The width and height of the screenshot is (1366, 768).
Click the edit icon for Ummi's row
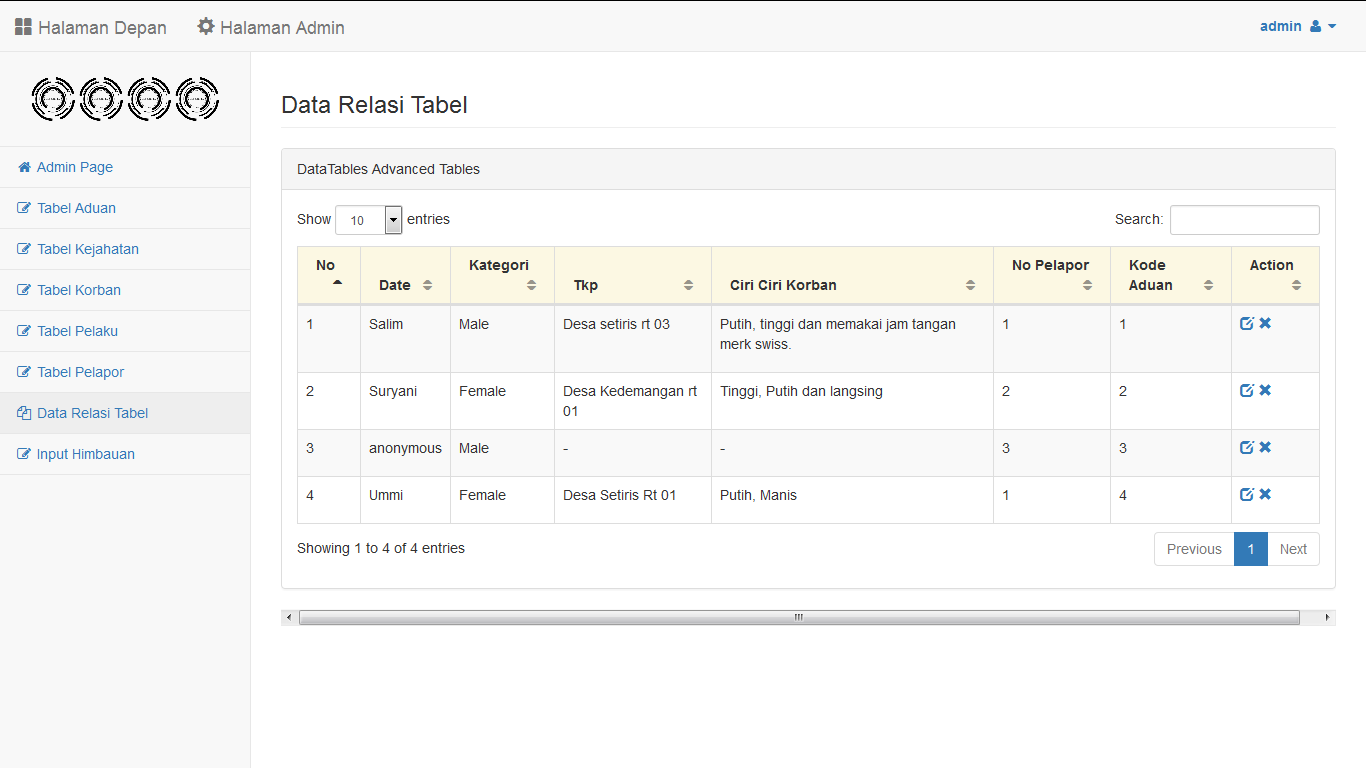click(1246, 494)
